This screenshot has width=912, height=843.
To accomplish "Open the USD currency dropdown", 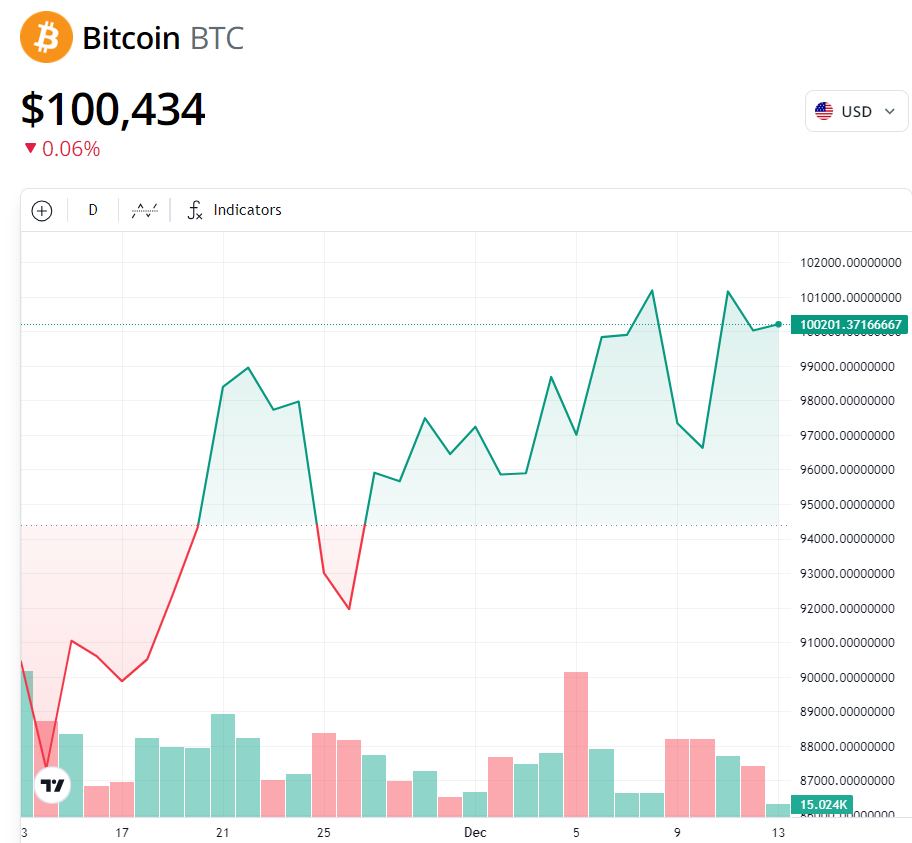I will [856, 111].
